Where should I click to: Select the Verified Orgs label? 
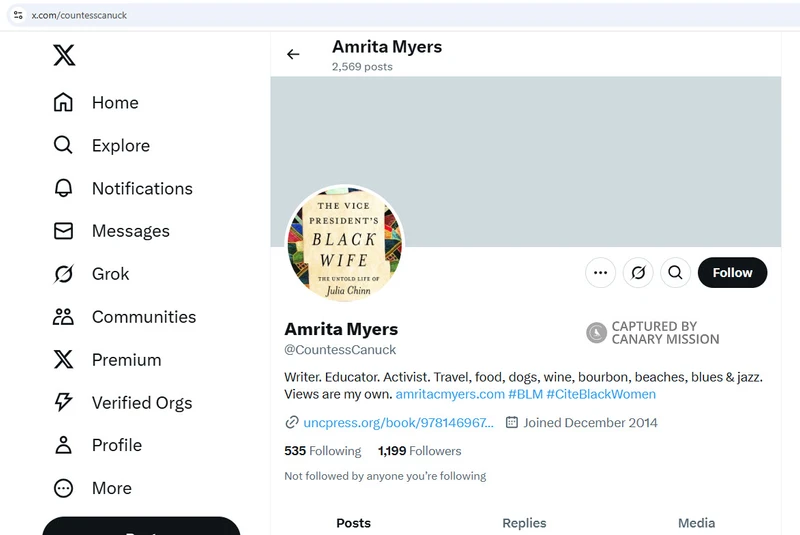click(x=142, y=403)
